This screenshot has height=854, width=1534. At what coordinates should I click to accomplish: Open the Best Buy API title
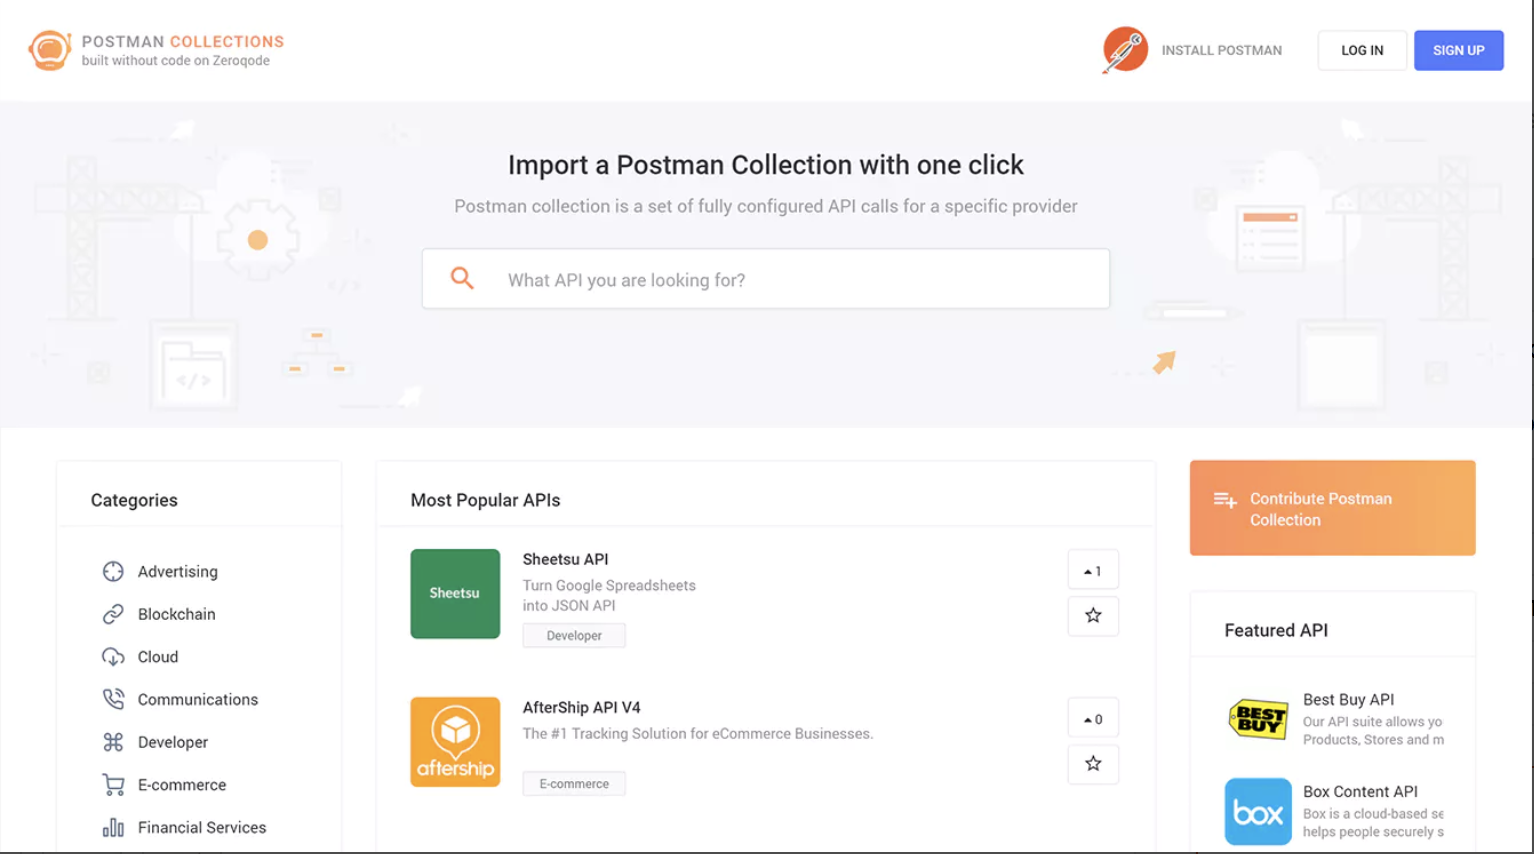(x=1348, y=699)
